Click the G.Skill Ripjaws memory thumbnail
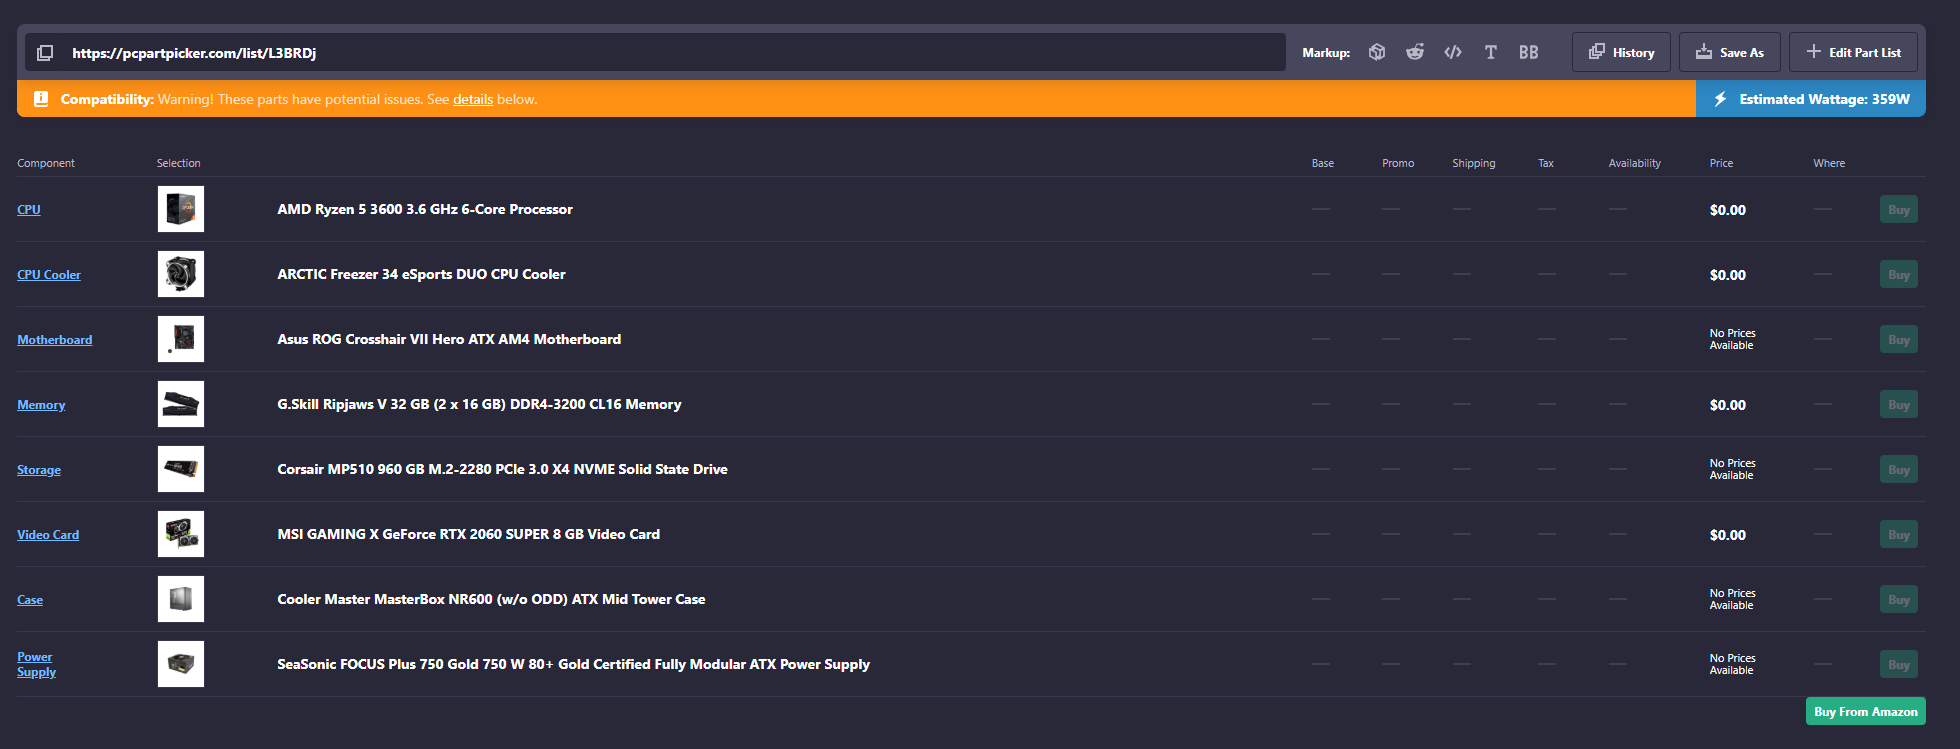This screenshot has width=1960, height=749. tap(181, 404)
